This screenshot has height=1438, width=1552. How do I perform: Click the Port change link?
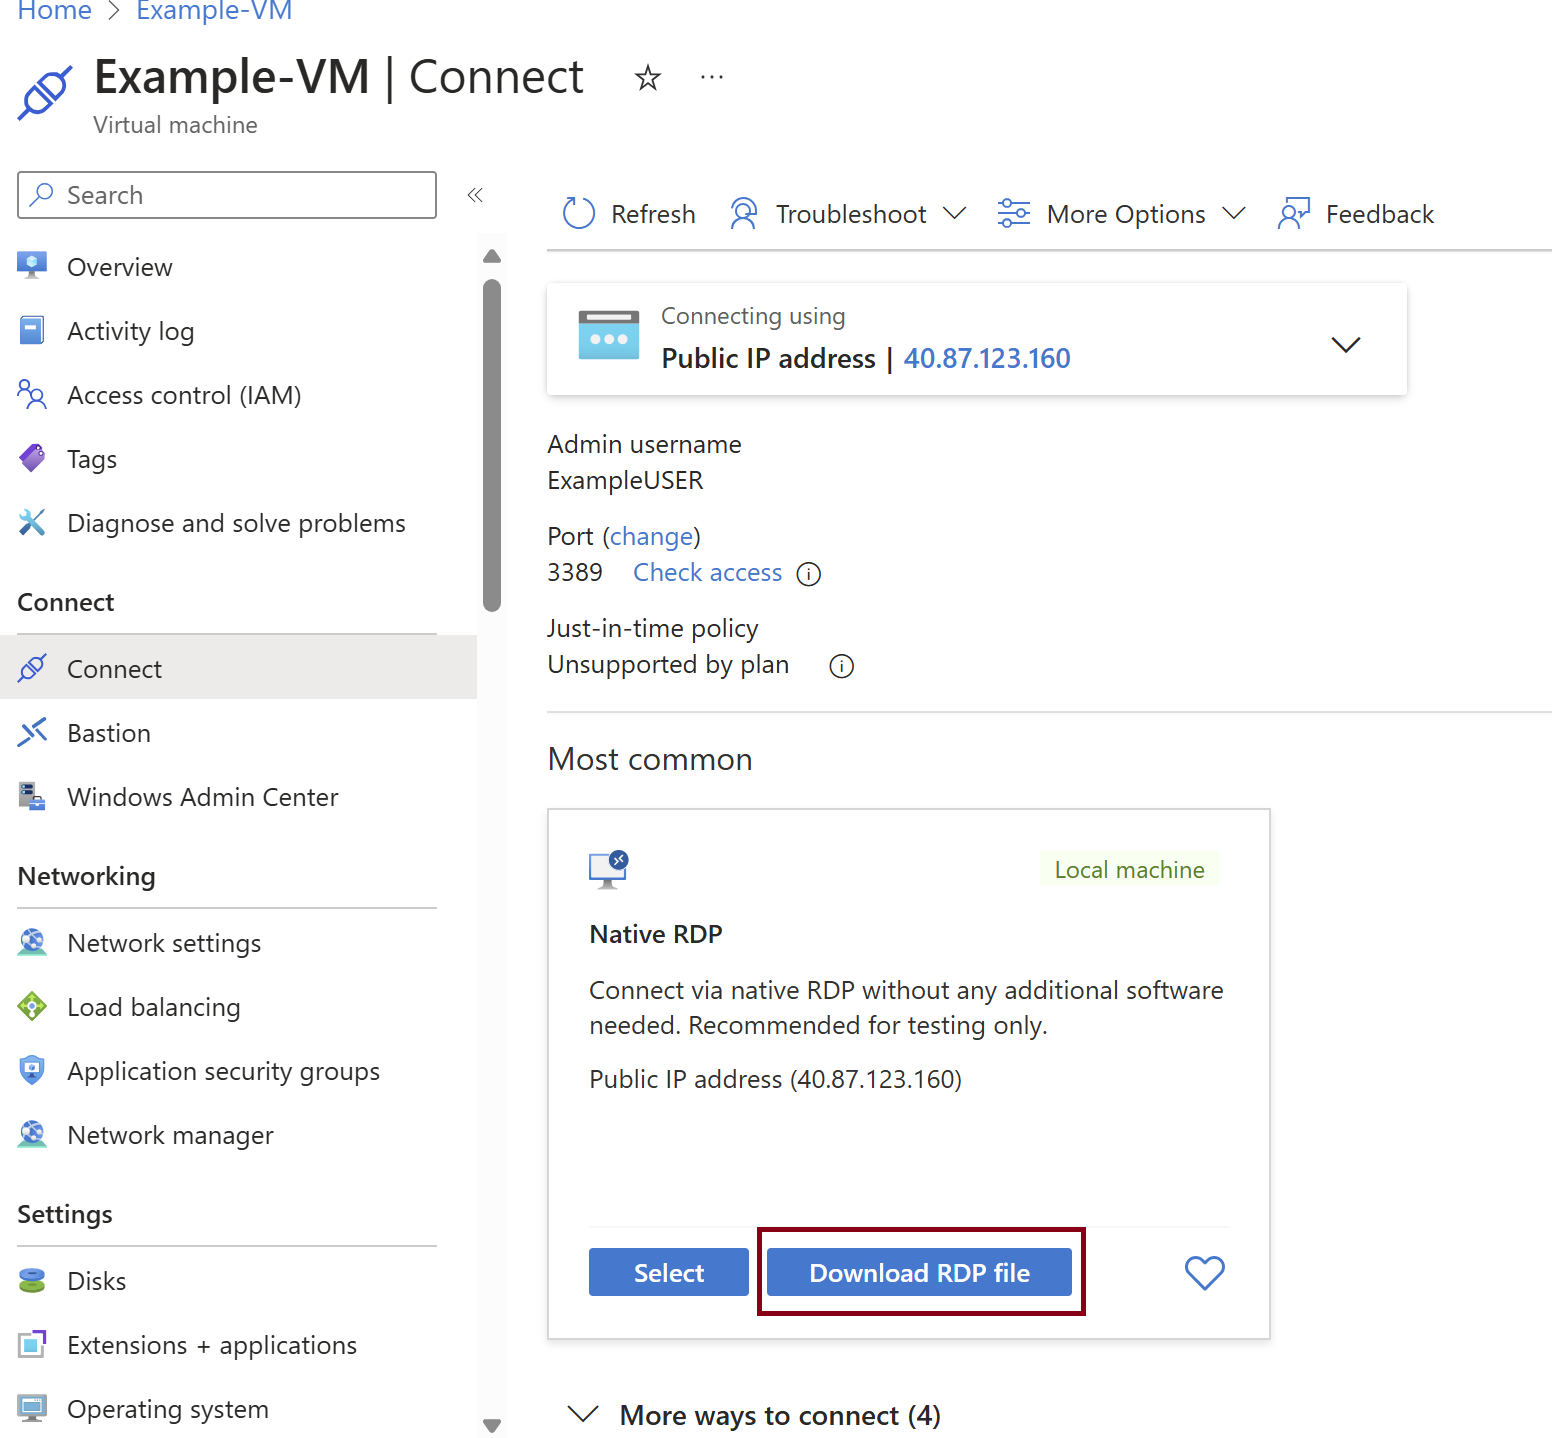[x=651, y=537]
